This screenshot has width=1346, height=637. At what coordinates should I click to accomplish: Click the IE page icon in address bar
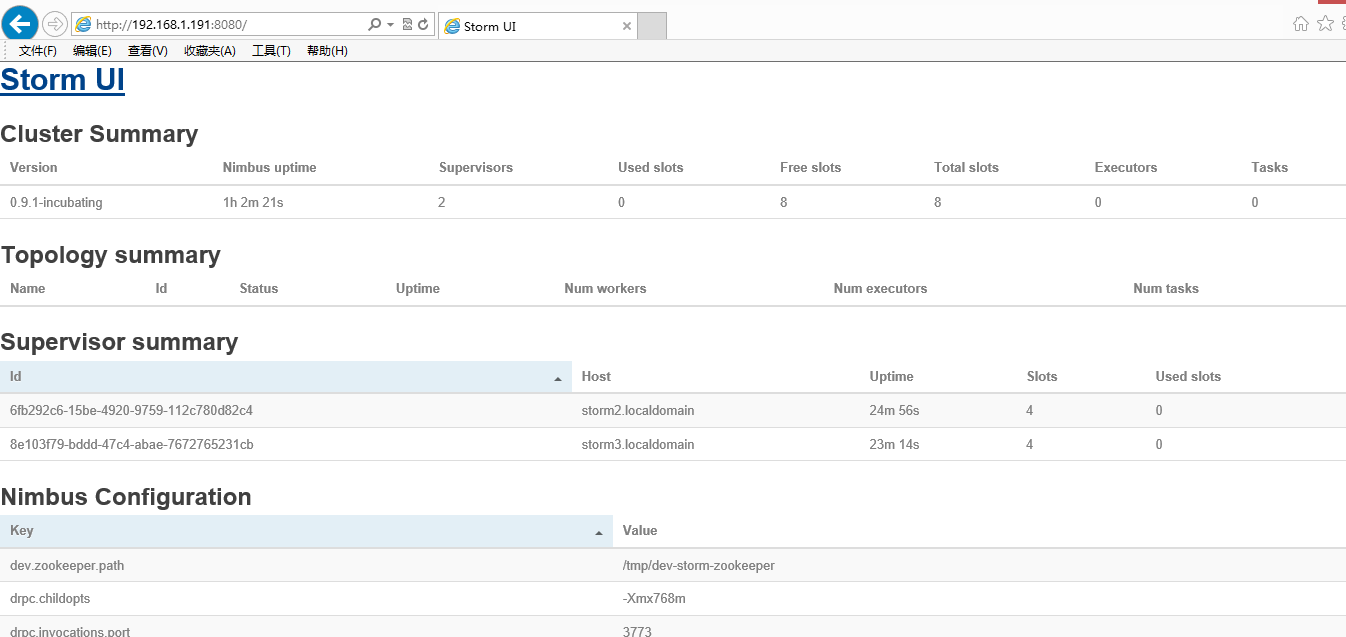point(83,24)
